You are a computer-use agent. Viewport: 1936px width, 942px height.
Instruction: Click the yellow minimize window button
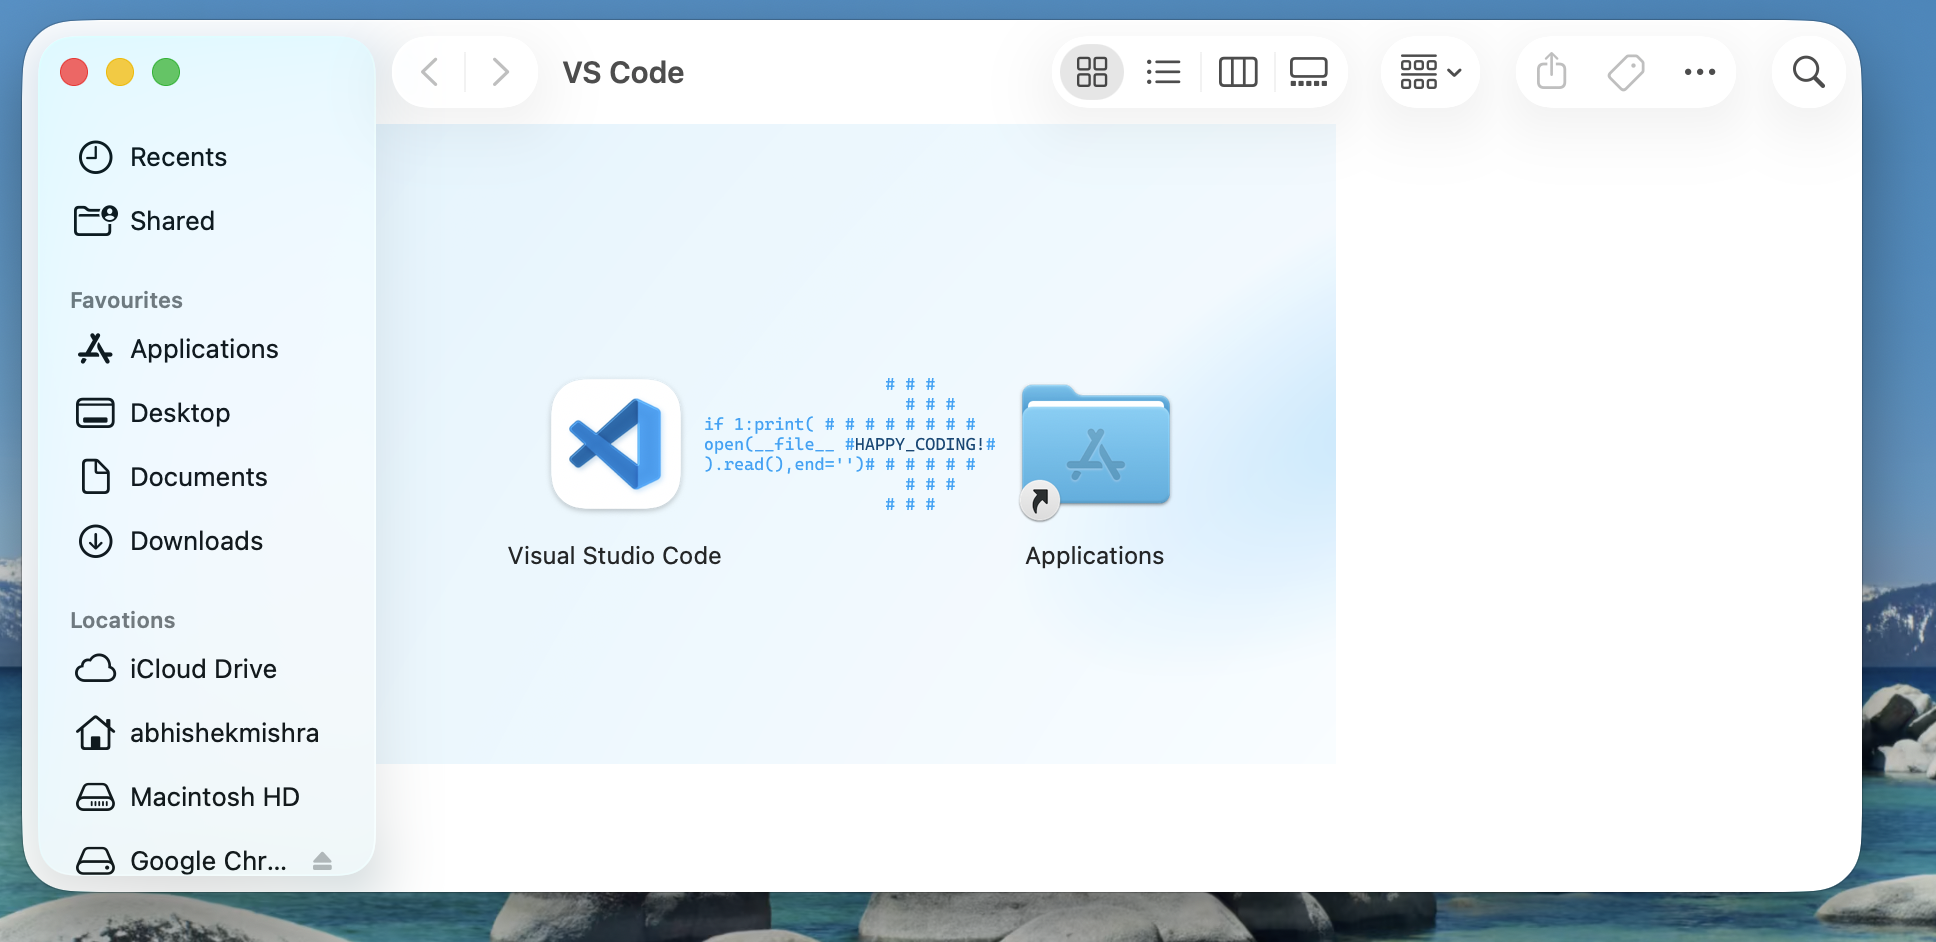point(120,72)
